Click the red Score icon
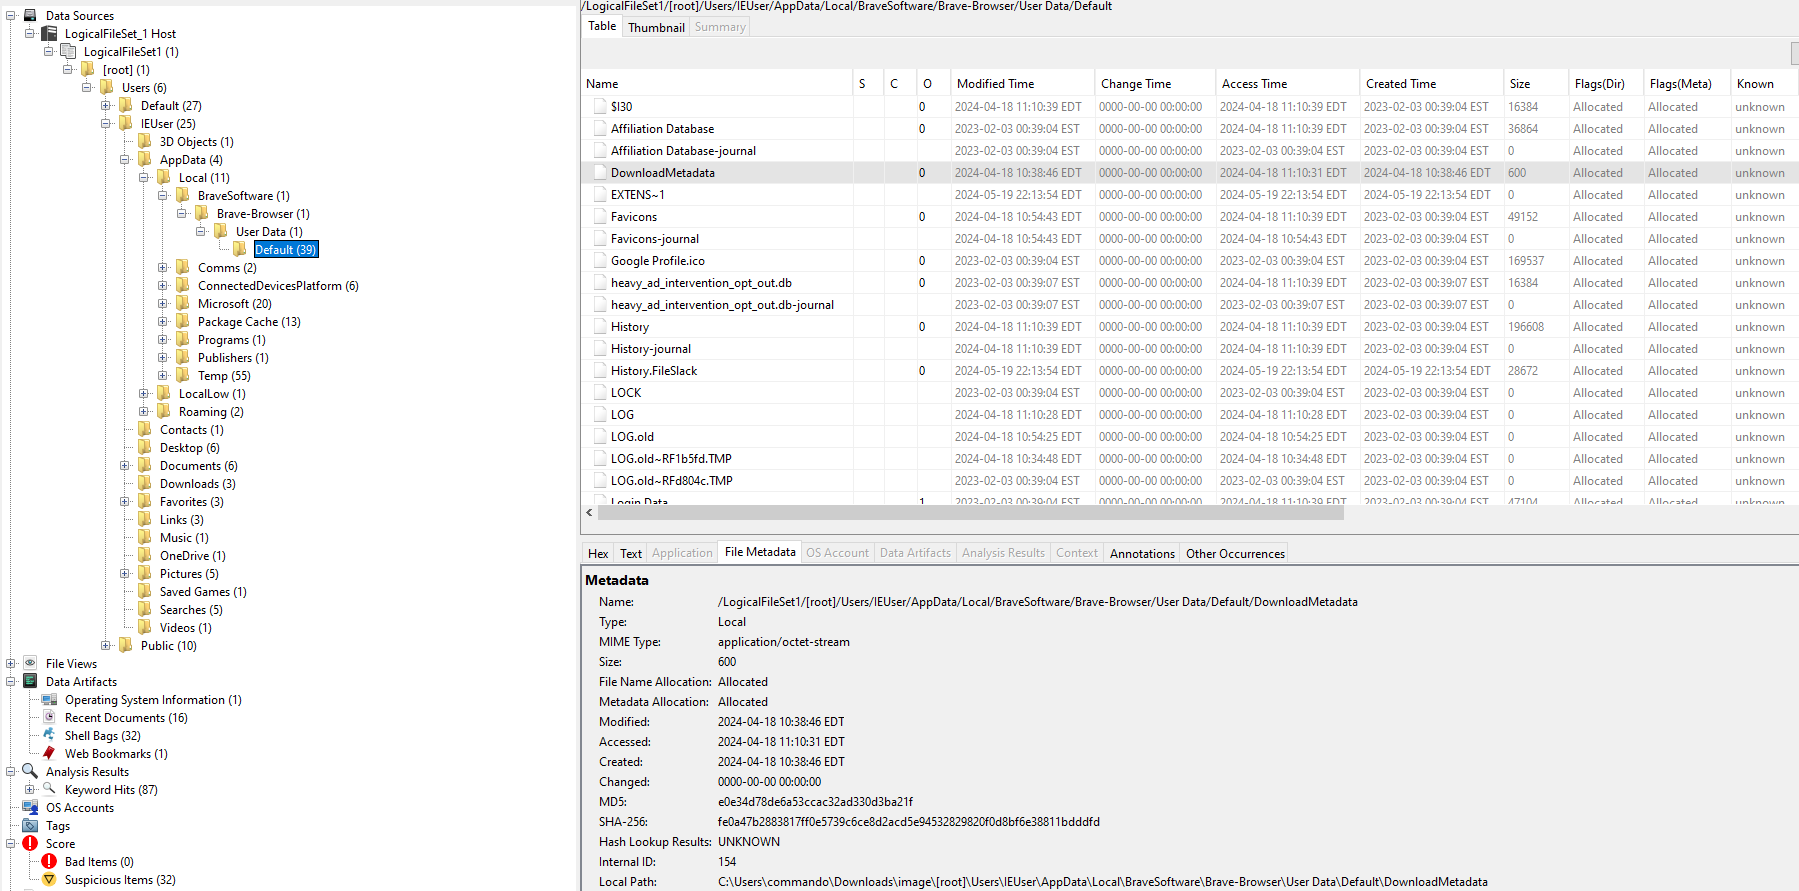The width and height of the screenshot is (1799, 891). click(30, 843)
